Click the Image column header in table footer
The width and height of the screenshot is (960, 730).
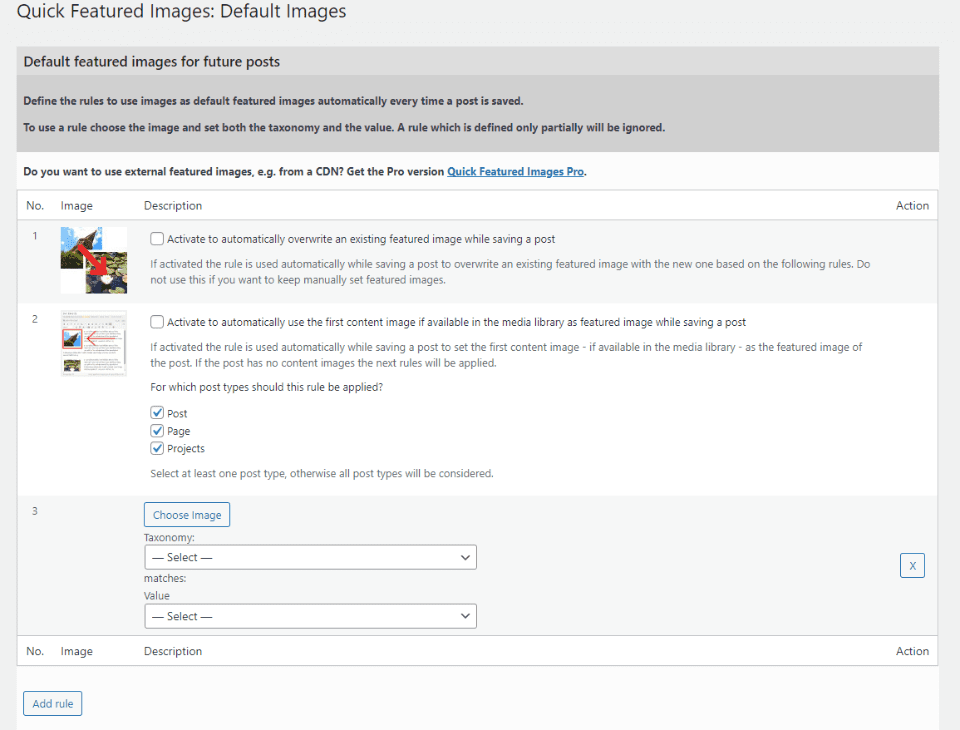tap(77, 651)
